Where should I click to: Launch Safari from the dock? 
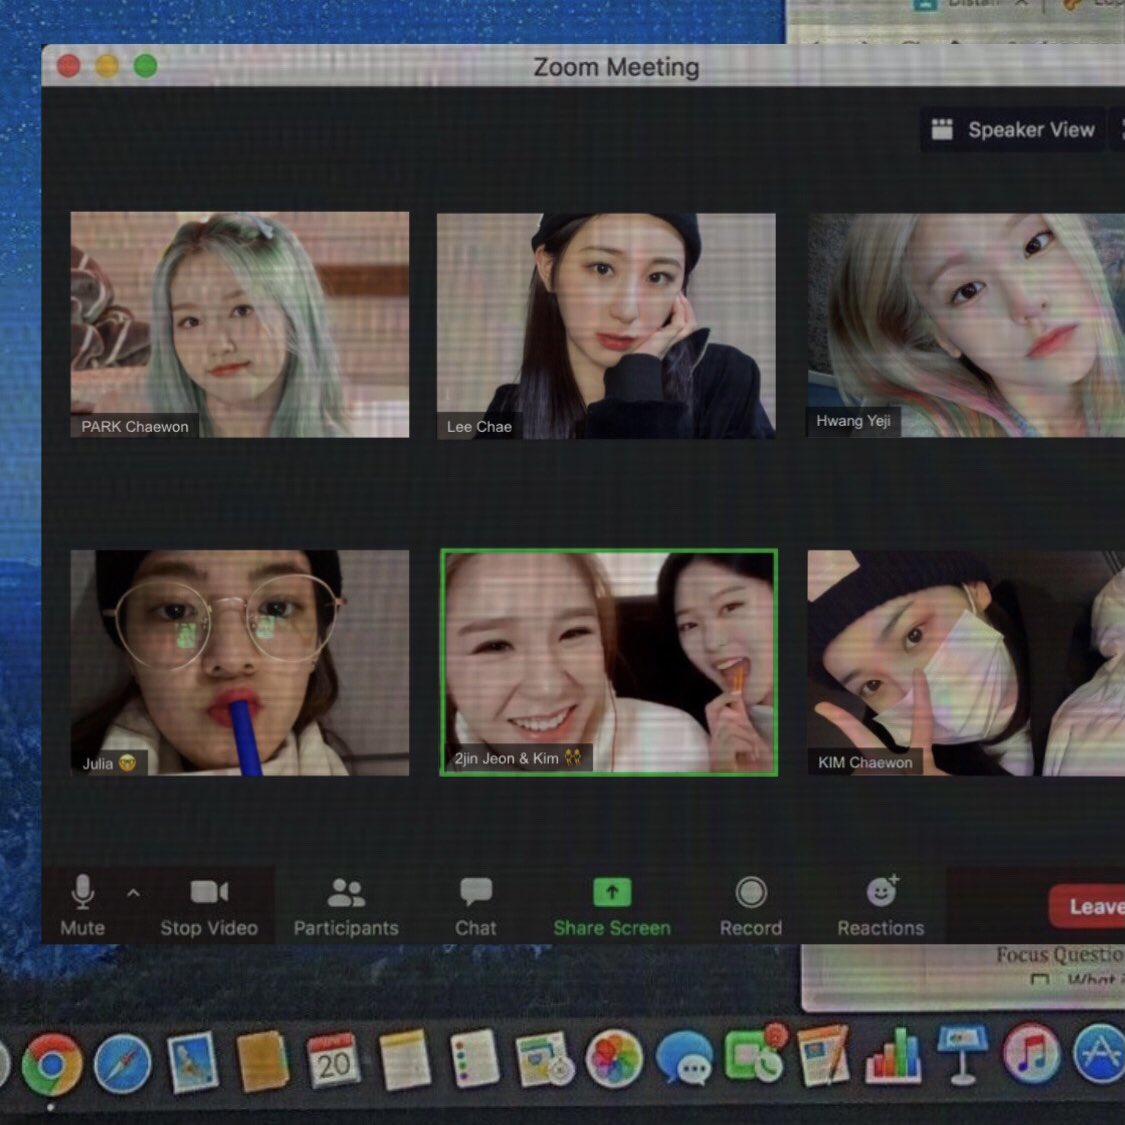click(123, 1064)
